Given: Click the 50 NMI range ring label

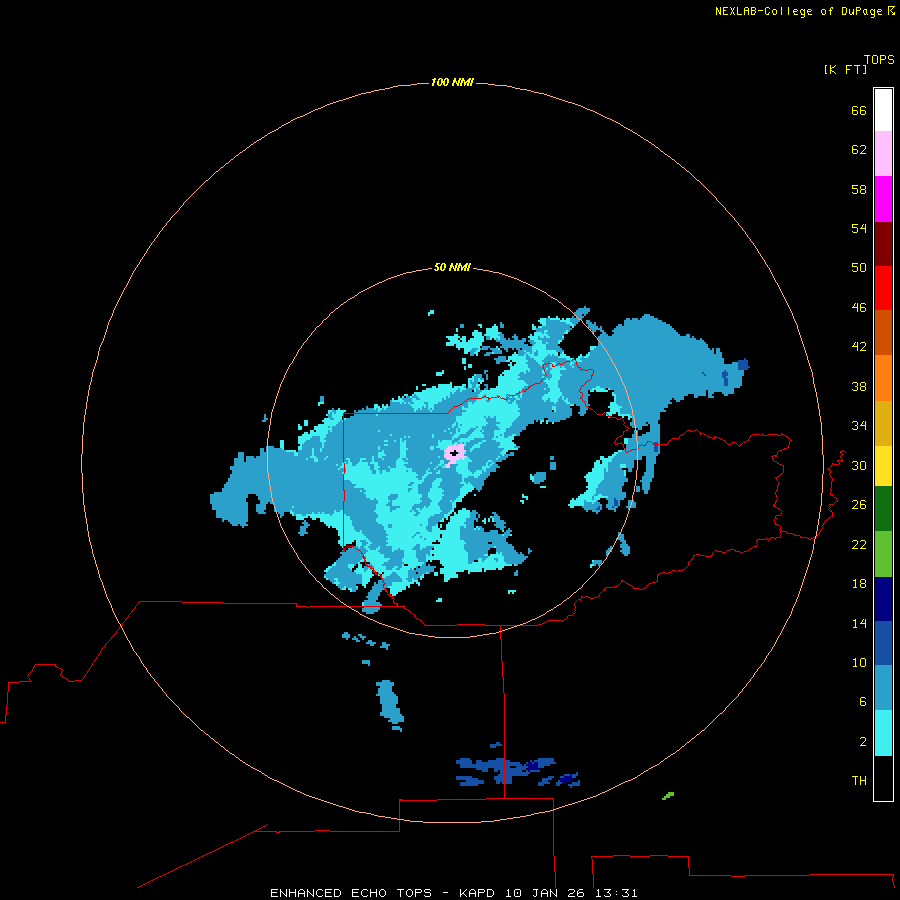Looking at the screenshot, I should [x=452, y=267].
